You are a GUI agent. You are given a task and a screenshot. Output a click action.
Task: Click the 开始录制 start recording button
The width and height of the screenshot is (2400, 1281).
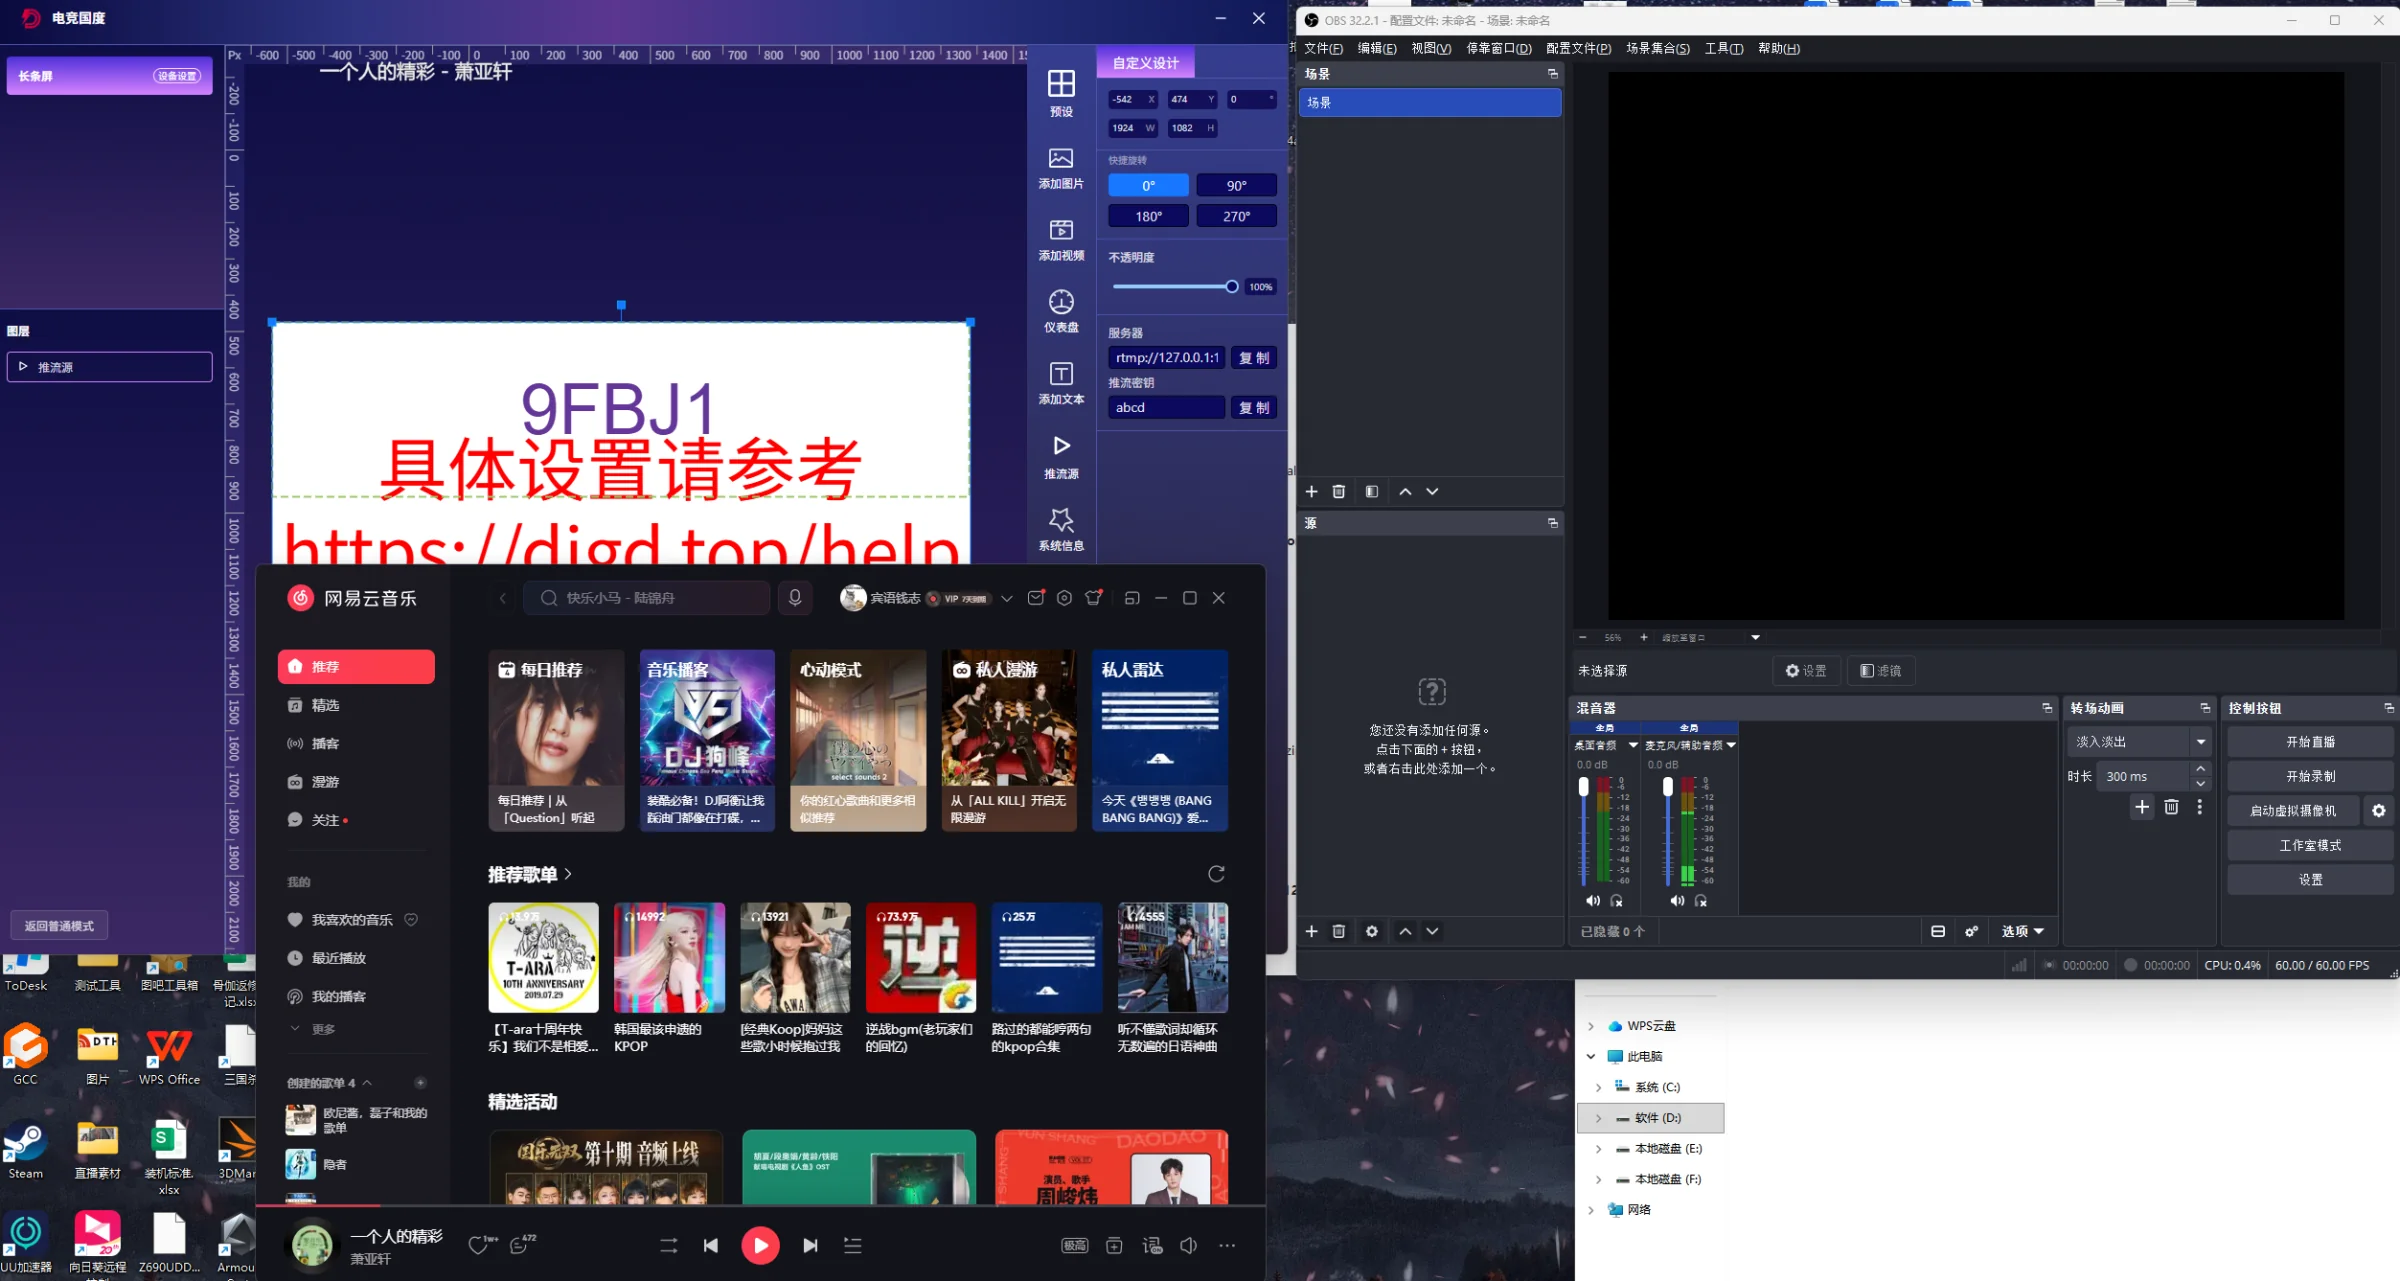pyautogui.click(x=2310, y=776)
